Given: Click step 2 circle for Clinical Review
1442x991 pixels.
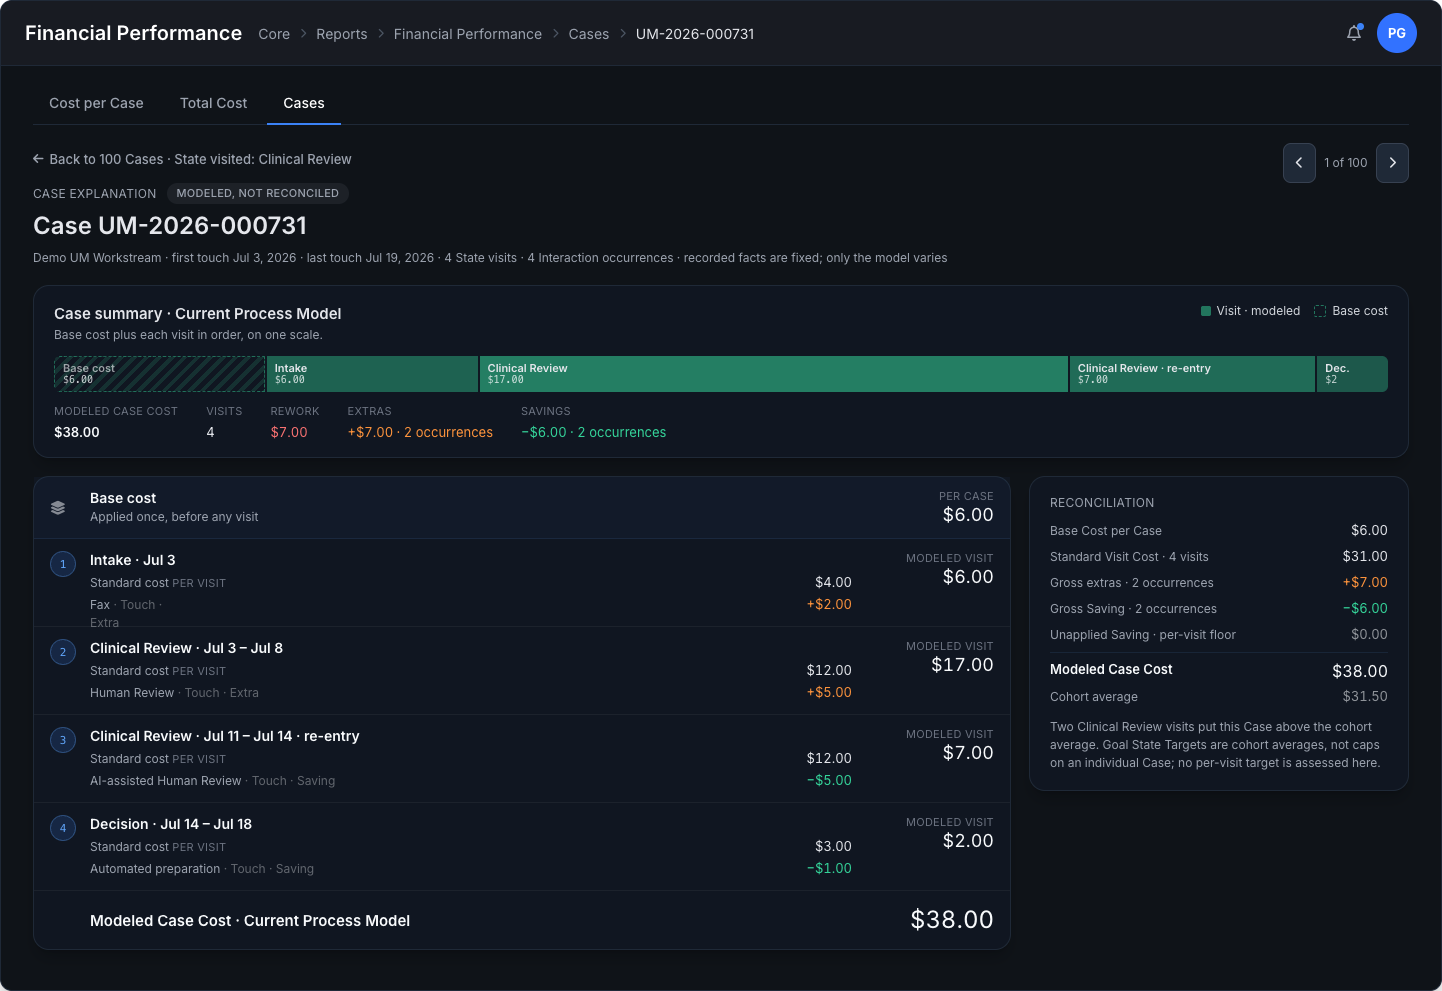Looking at the screenshot, I should pyautogui.click(x=63, y=652).
